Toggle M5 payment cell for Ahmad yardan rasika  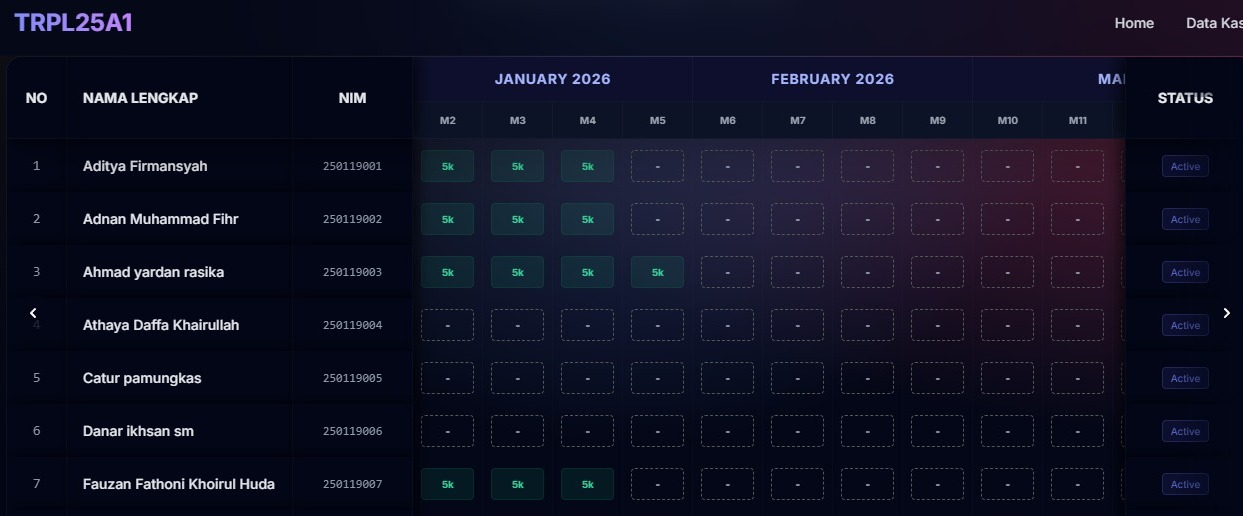657,272
